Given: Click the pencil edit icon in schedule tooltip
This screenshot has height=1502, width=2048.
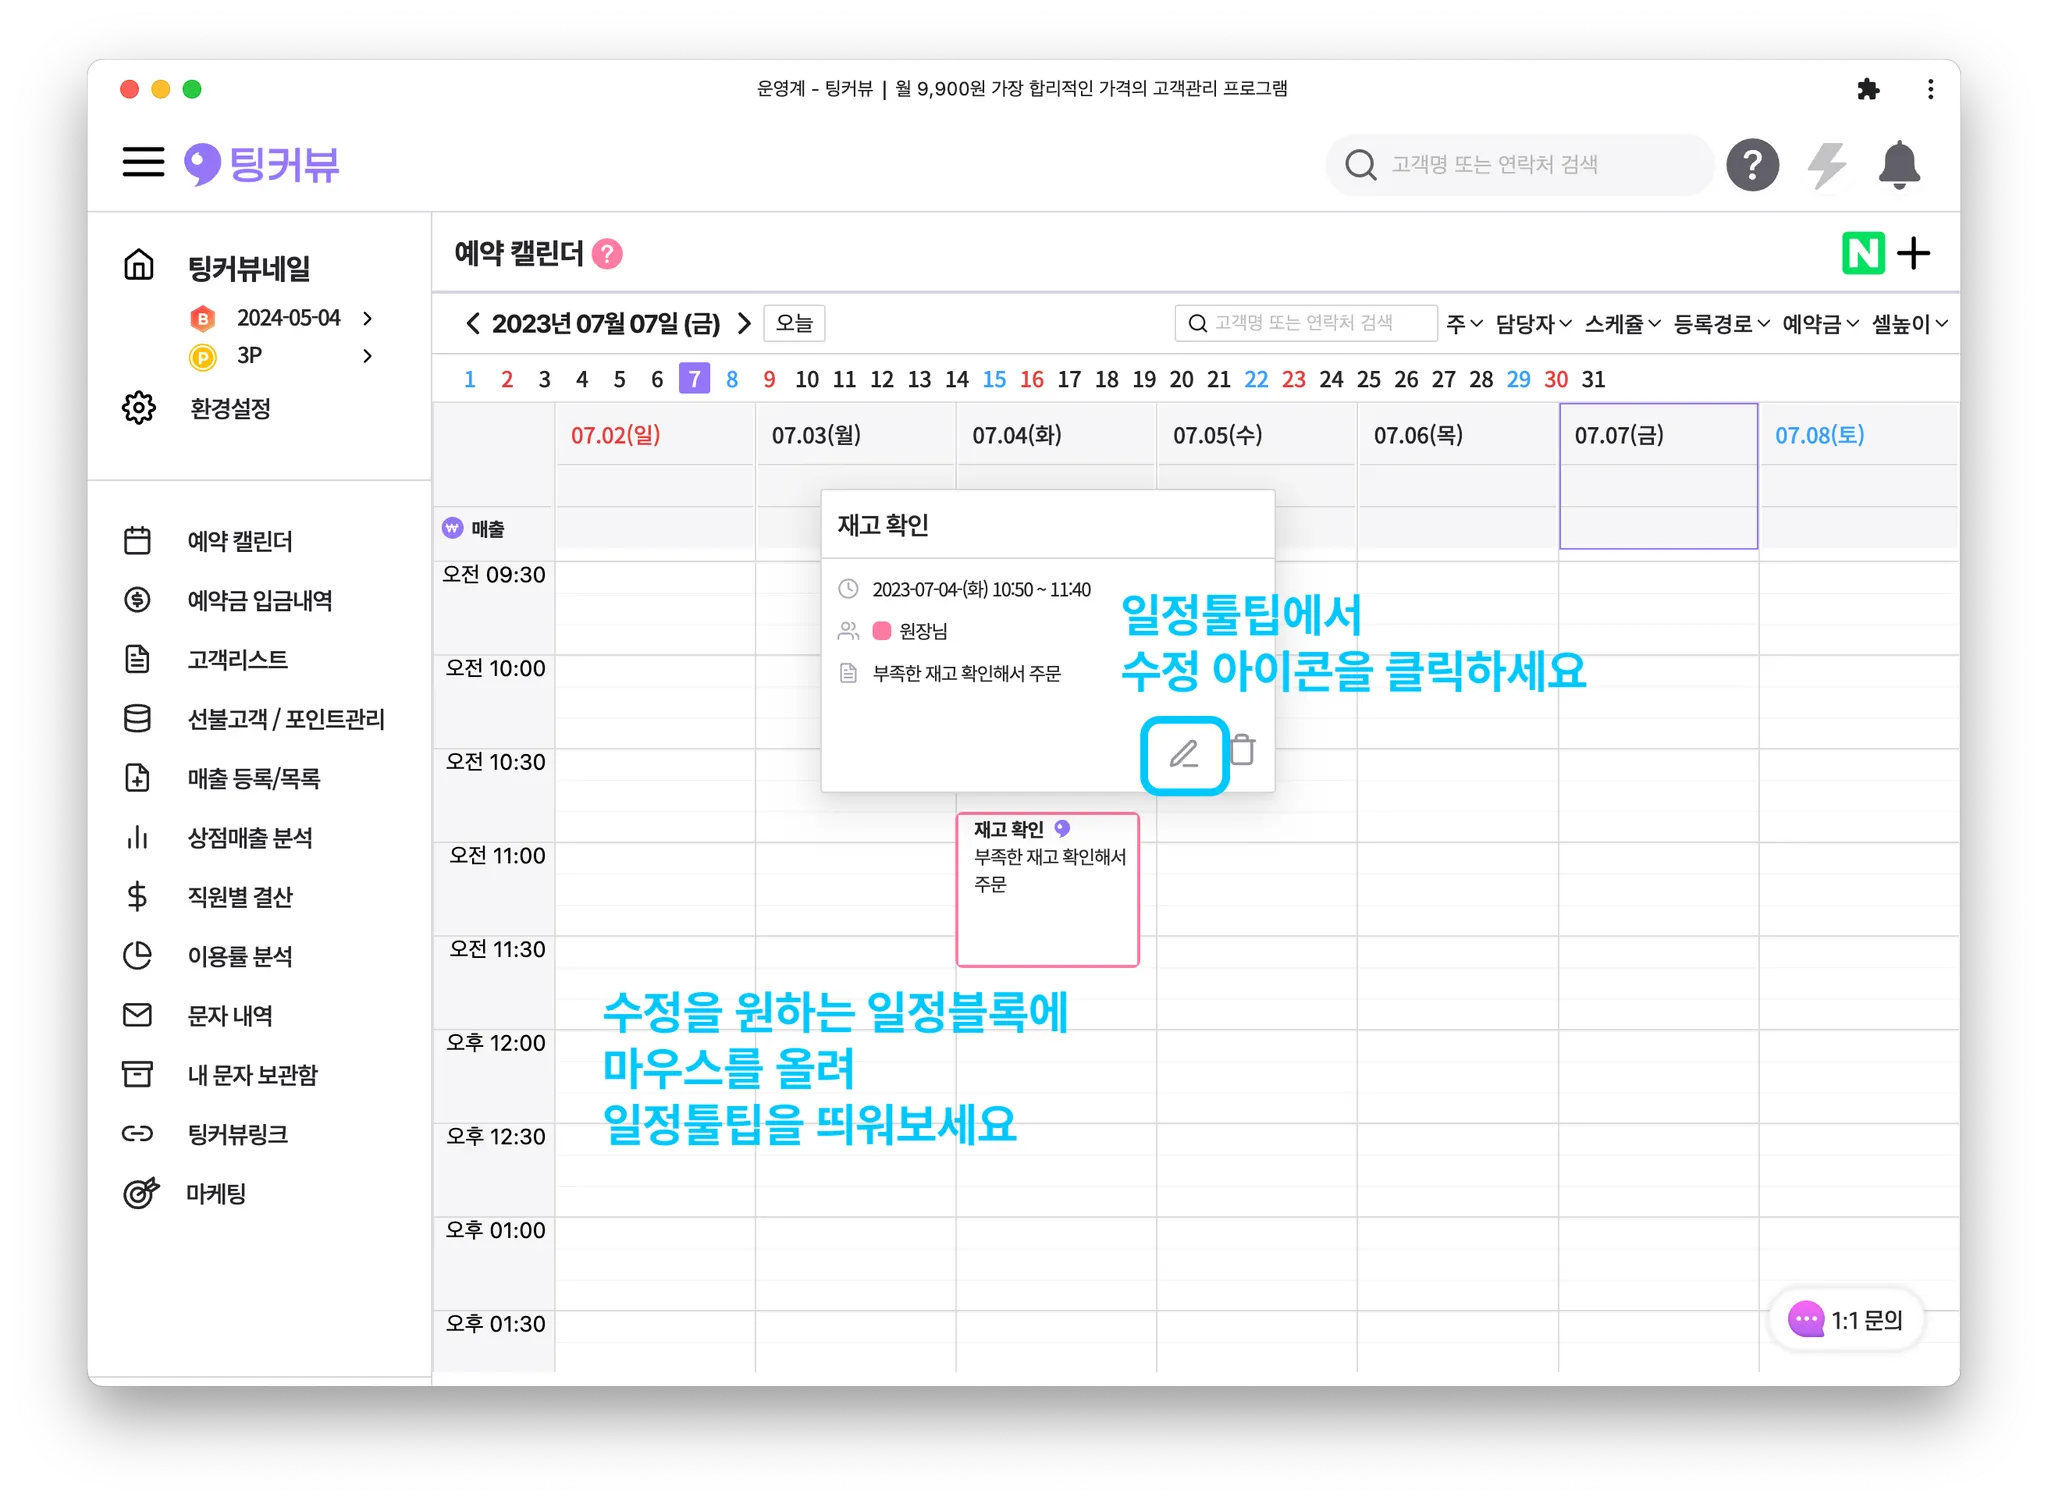Looking at the screenshot, I should point(1184,754).
